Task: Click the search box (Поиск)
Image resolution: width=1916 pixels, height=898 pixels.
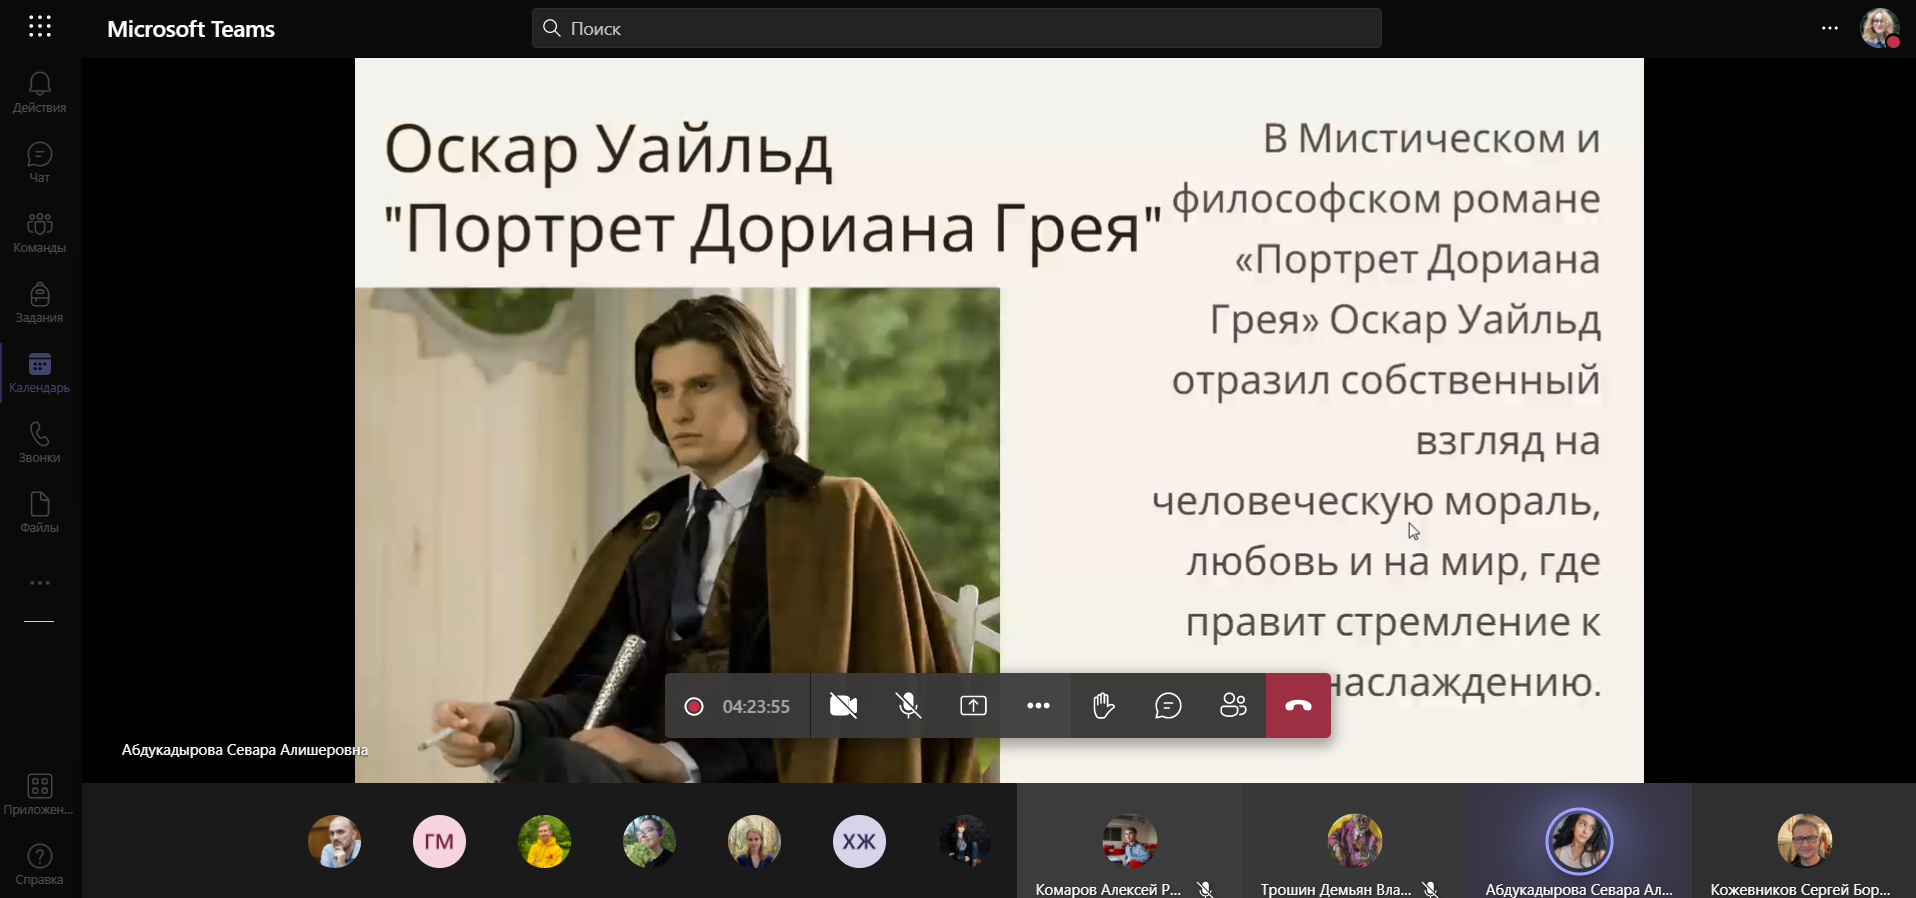Action: coord(956,28)
